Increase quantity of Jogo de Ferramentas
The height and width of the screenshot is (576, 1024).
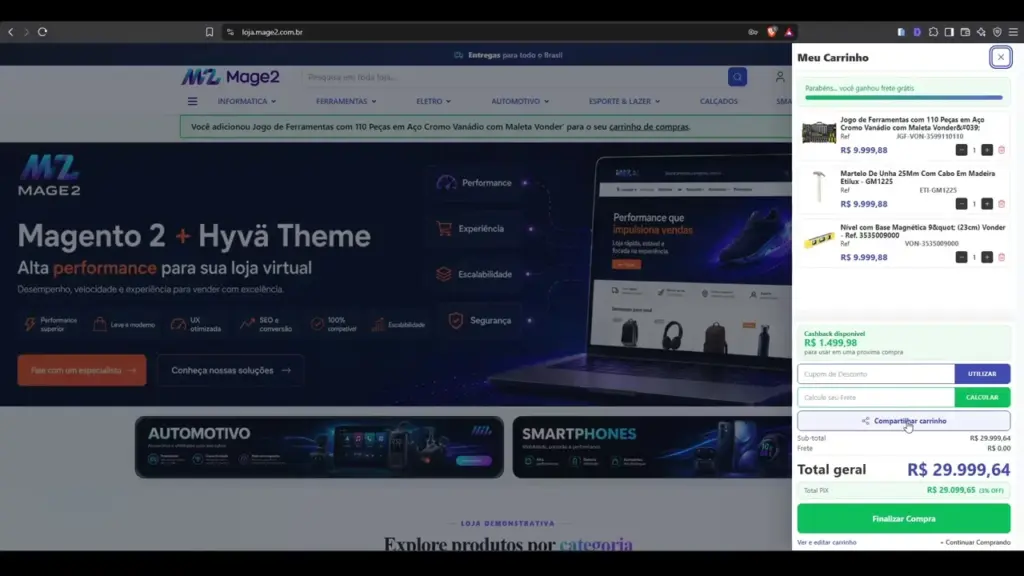pos(987,150)
